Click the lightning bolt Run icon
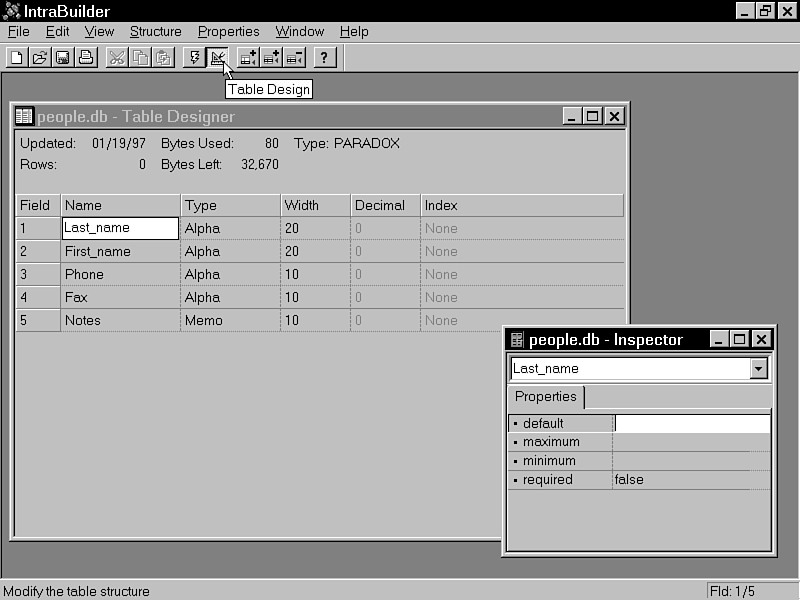 194,58
